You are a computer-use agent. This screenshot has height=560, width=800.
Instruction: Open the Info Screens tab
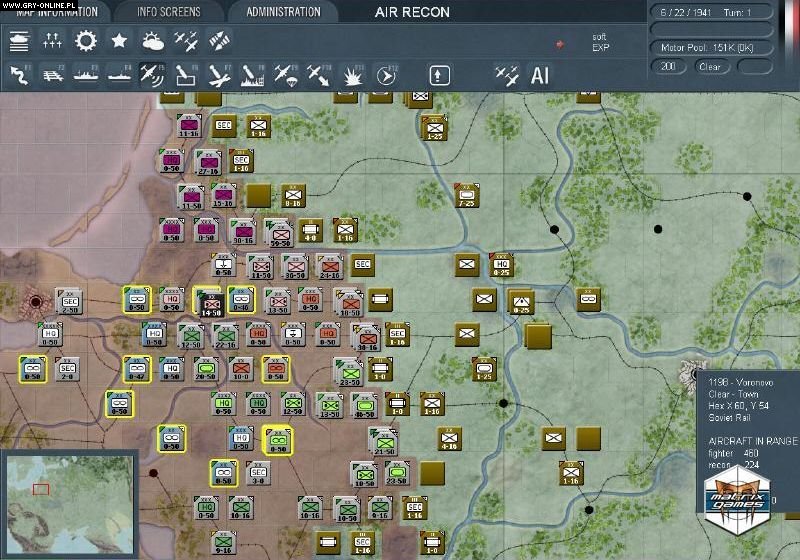point(169,12)
